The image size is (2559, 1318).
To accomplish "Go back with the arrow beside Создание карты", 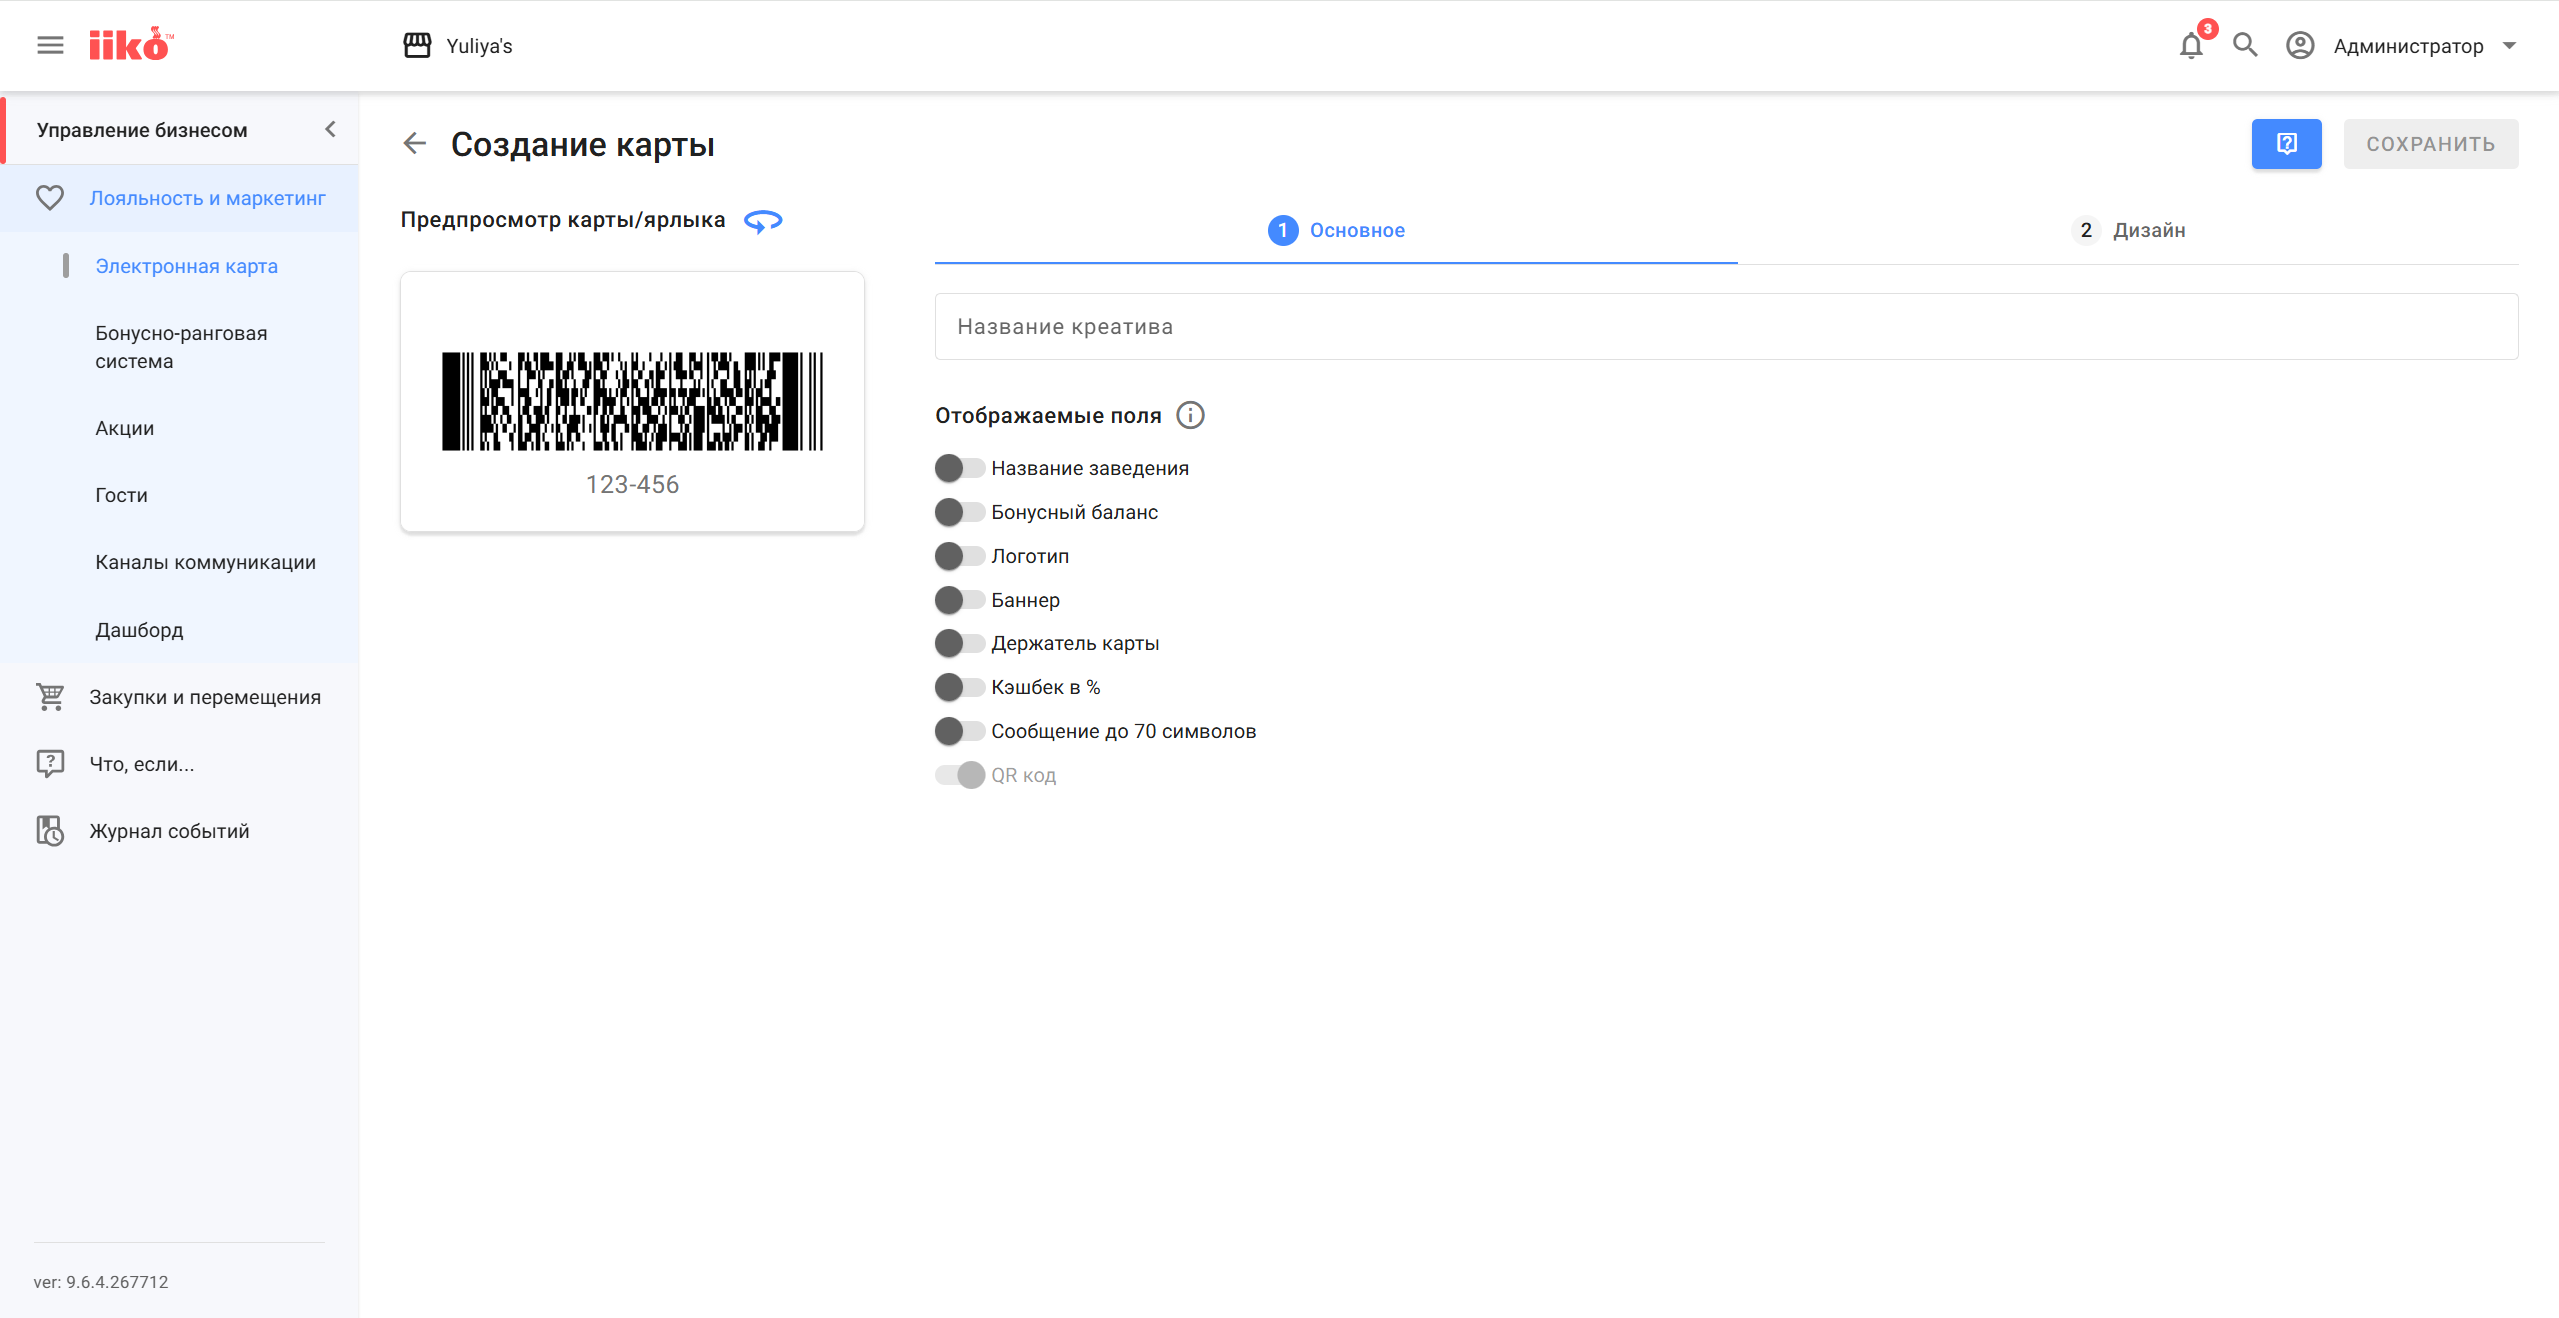I will 414,144.
